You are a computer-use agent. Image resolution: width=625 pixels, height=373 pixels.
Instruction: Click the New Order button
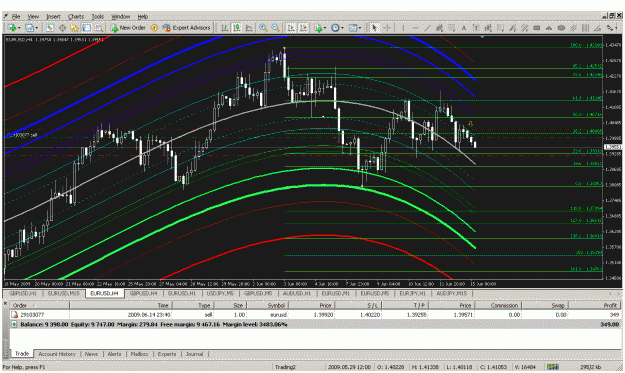click(x=128, y=27)
